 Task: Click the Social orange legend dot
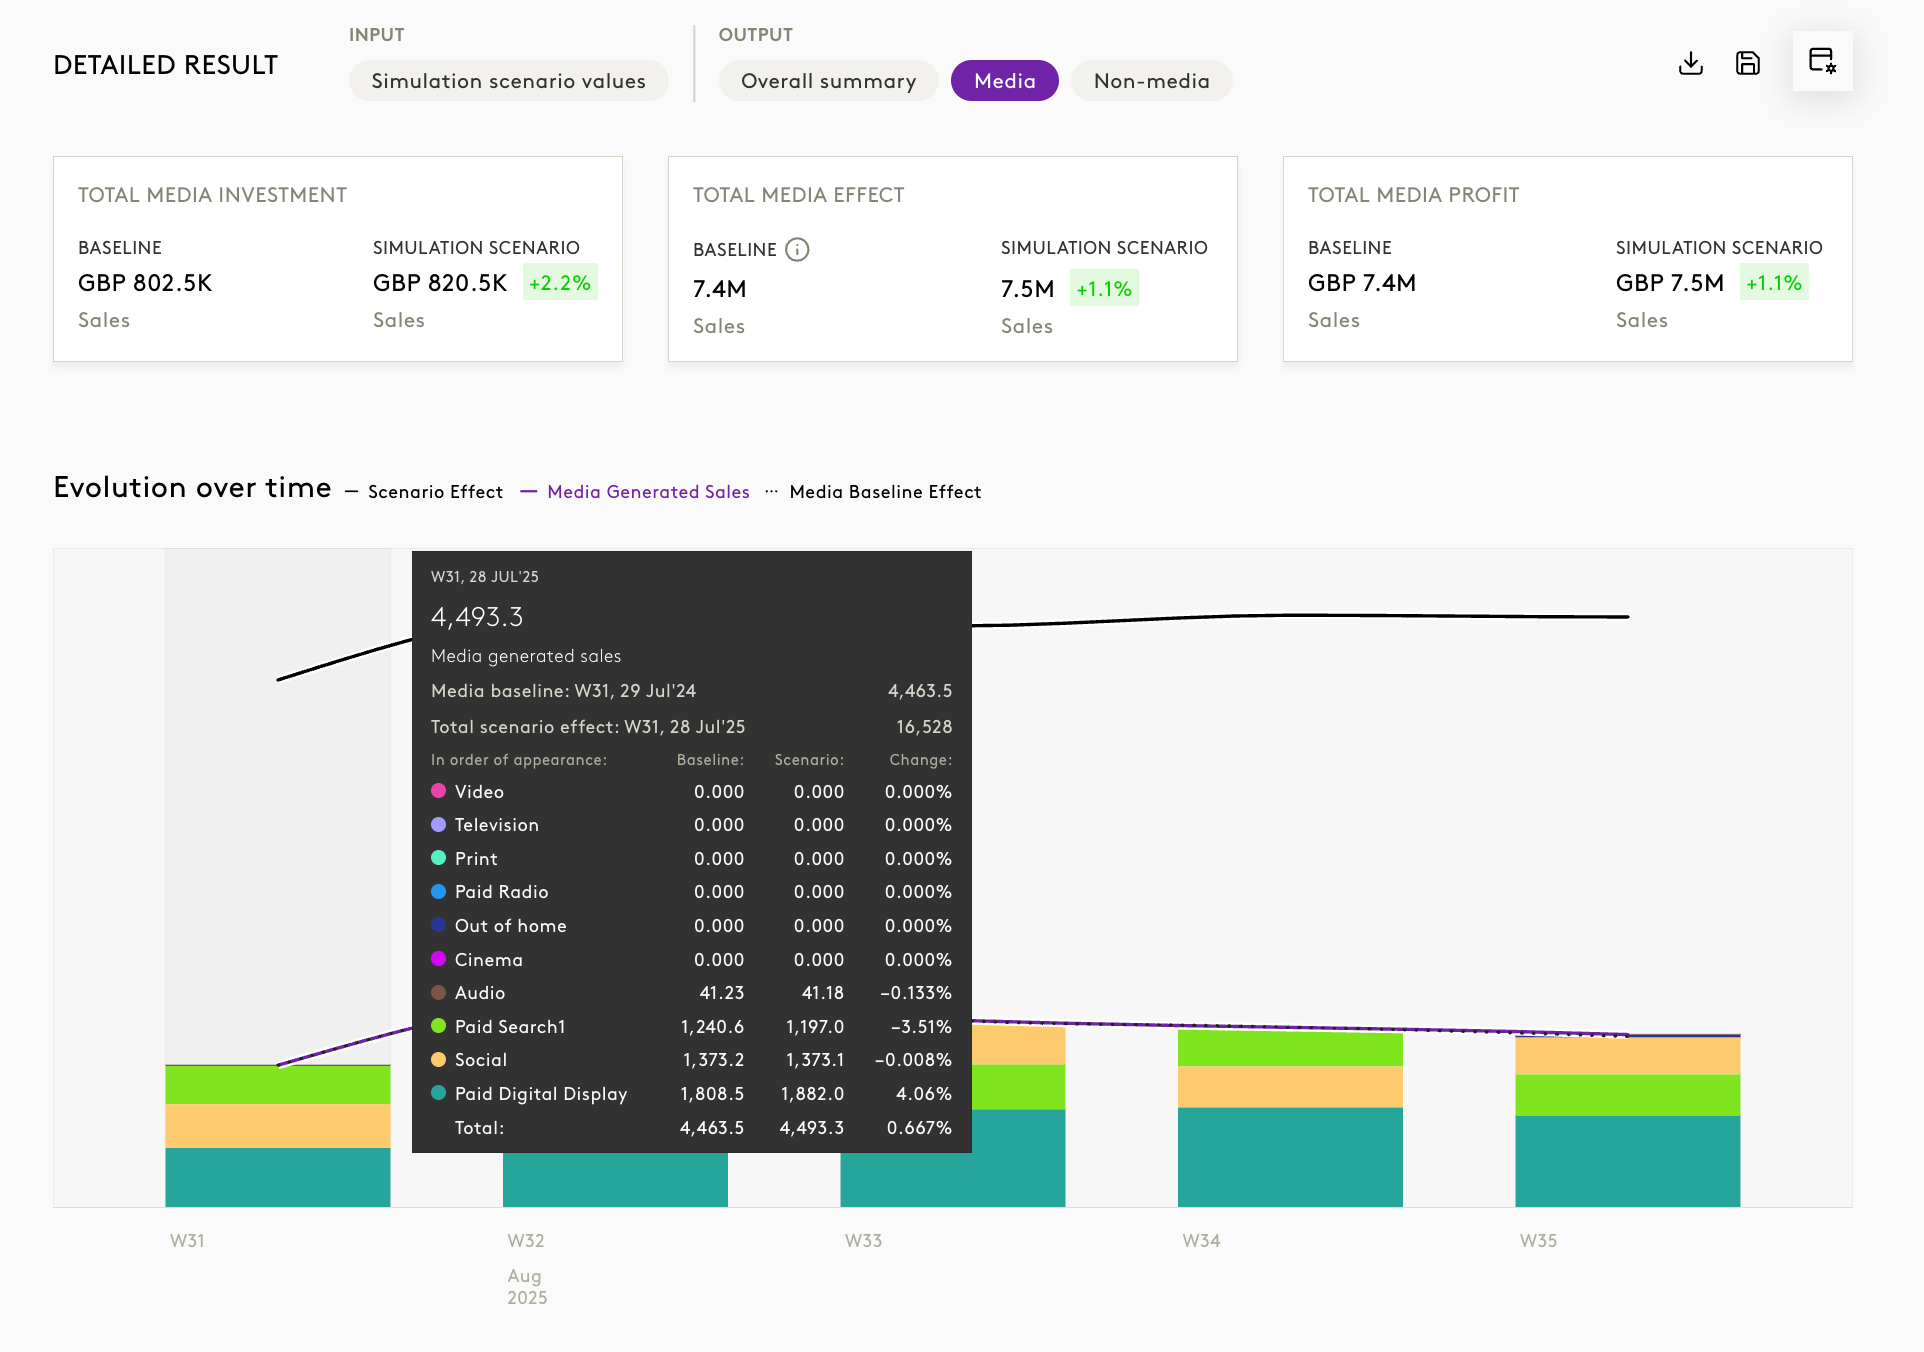pyautogui.click(x=438, y=1059)
